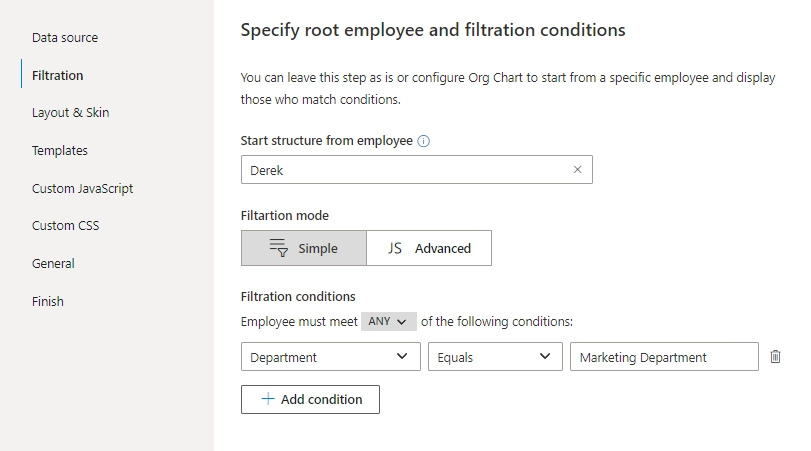
Task: Click the info icon beside Start structure from employee
Action: click(x=423, y=141)
